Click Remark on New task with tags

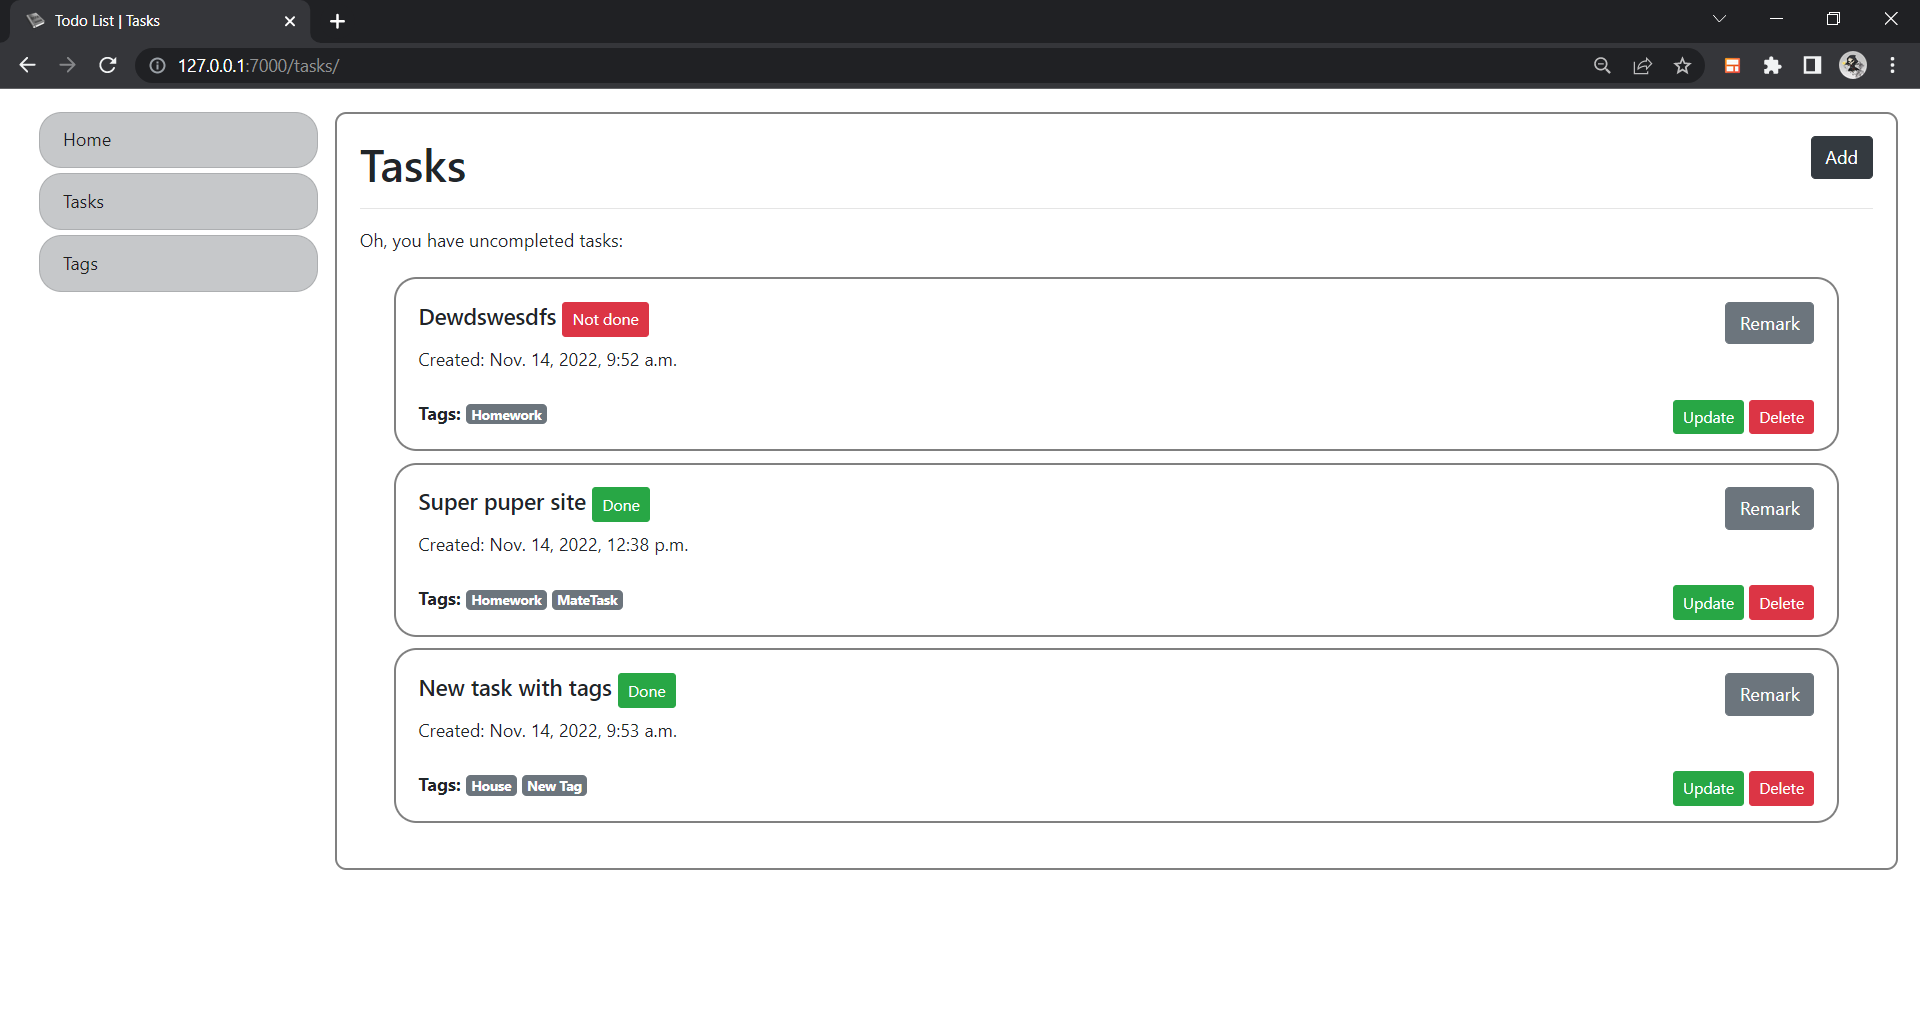click(x=1768, y=694)
